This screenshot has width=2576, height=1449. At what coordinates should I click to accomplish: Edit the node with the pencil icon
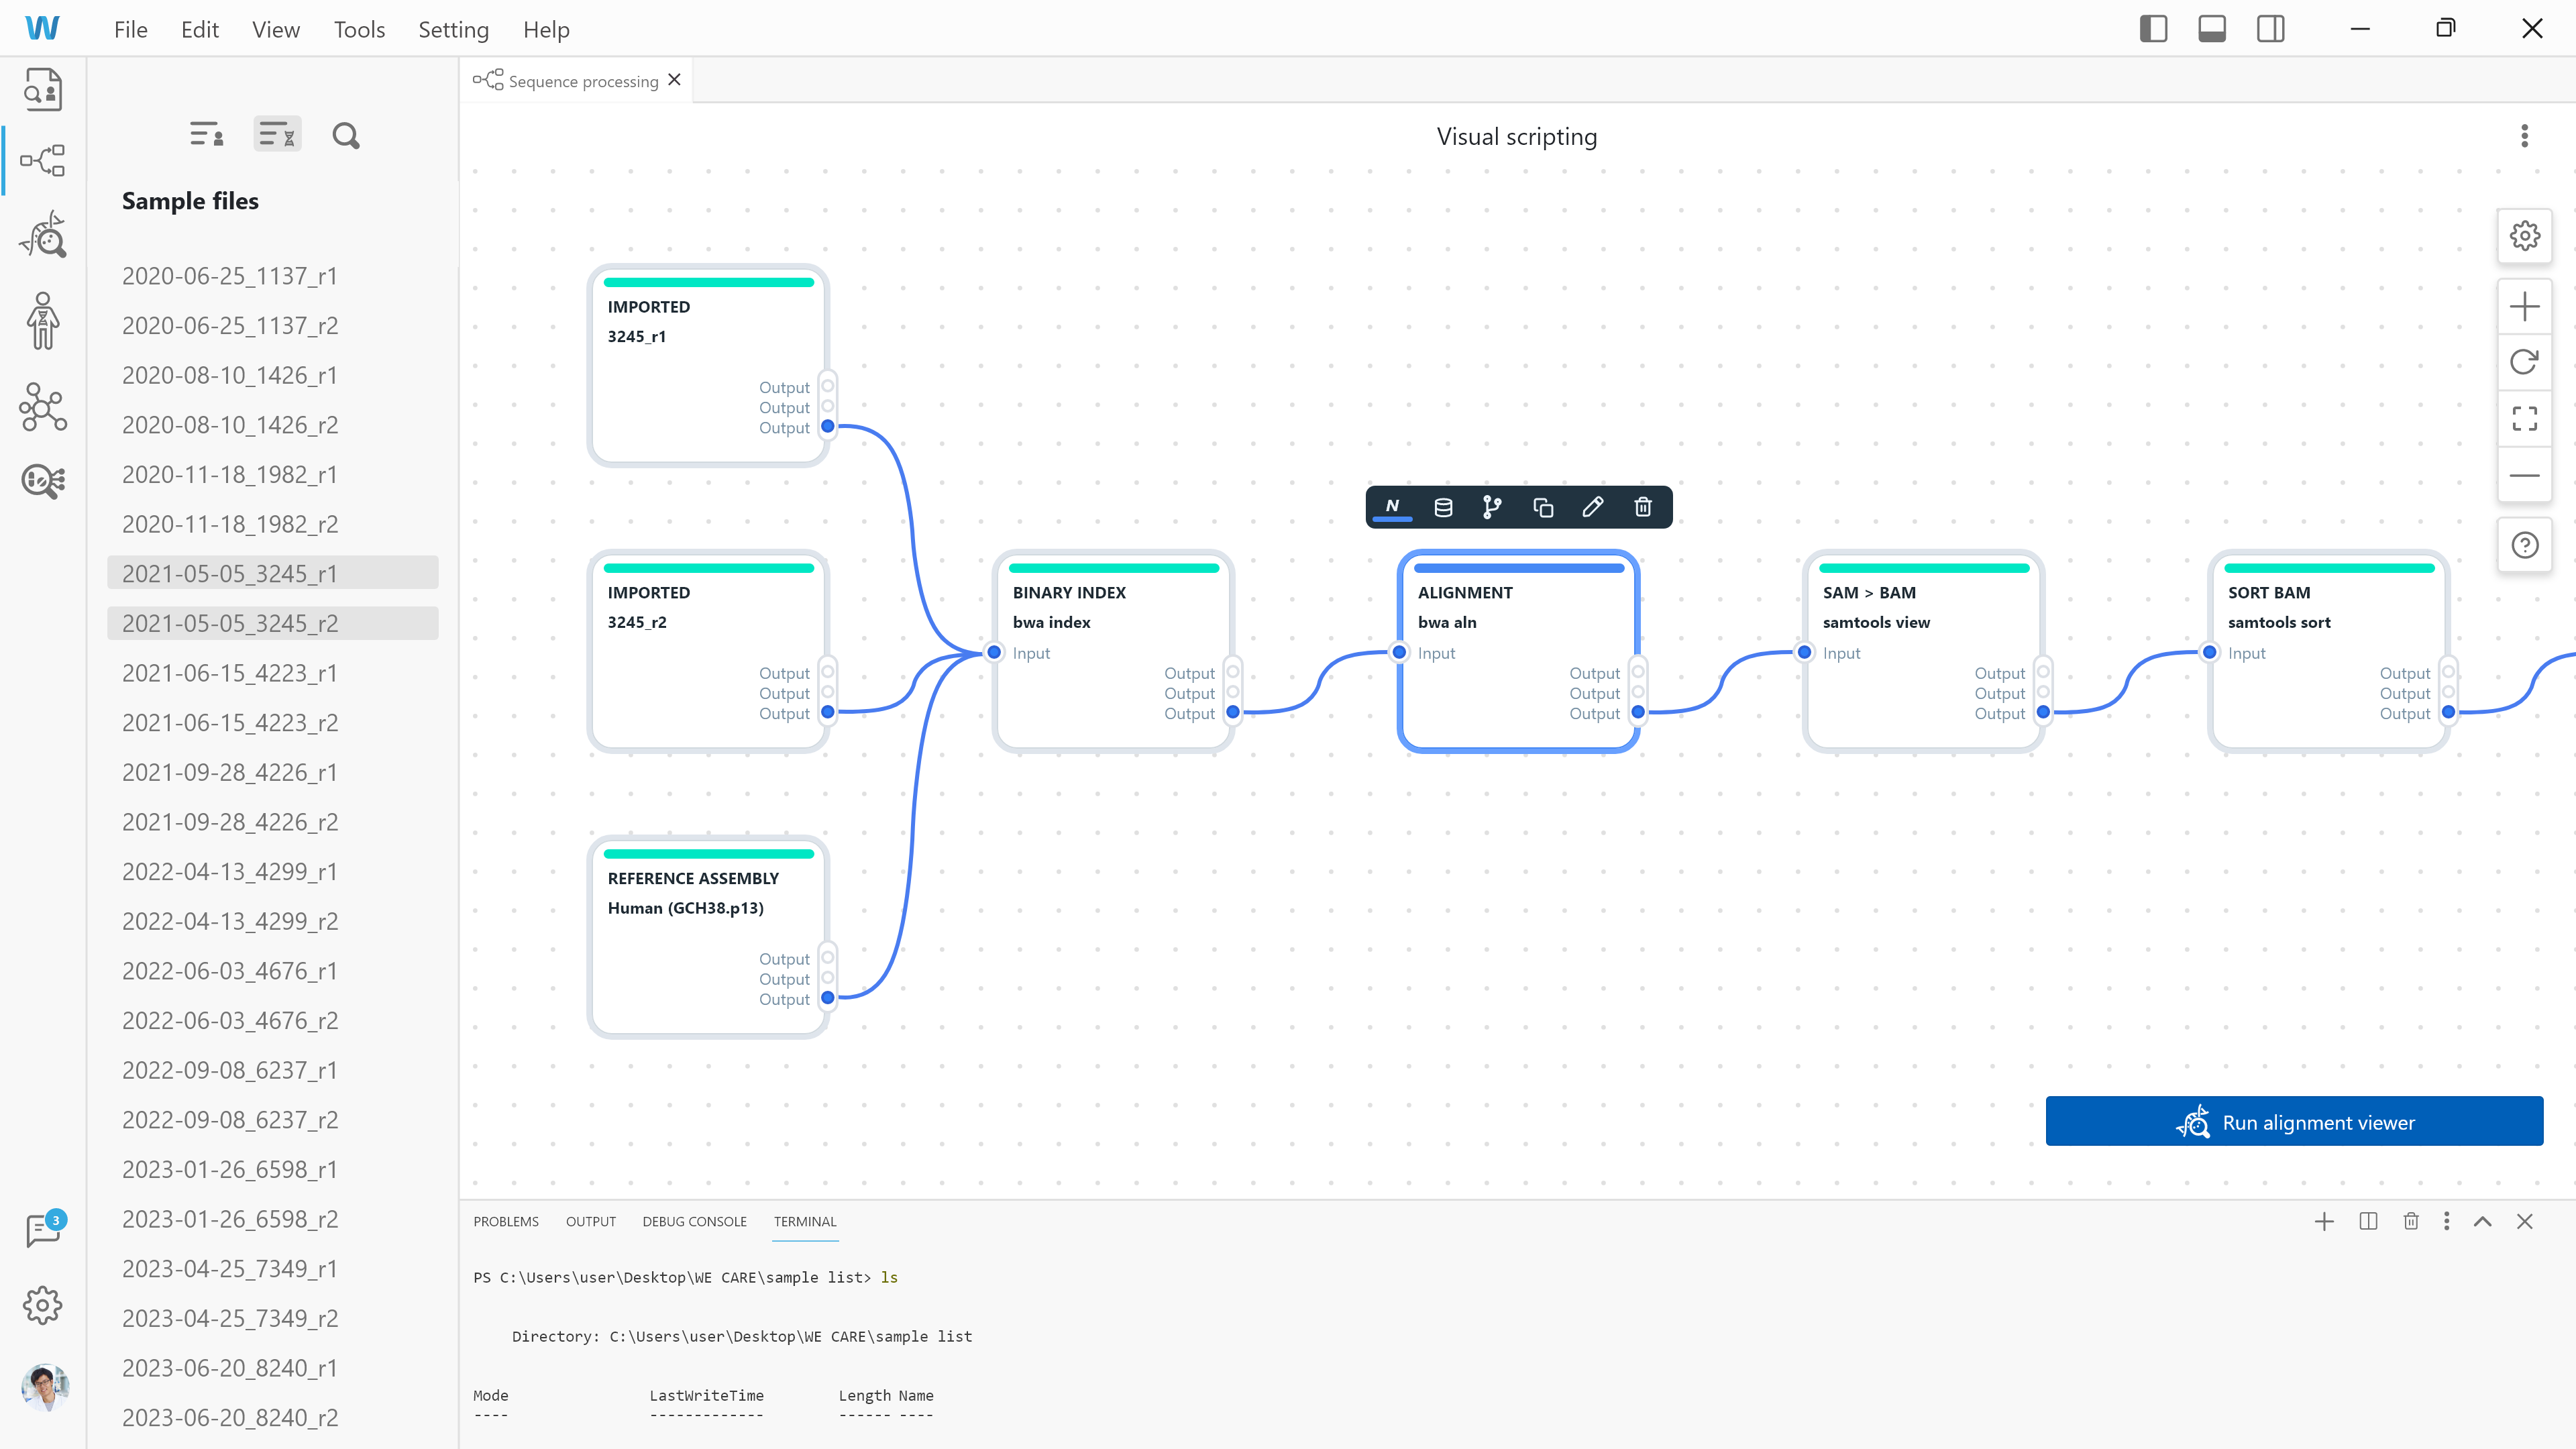pyautogui.click(x=1593, y=507)
